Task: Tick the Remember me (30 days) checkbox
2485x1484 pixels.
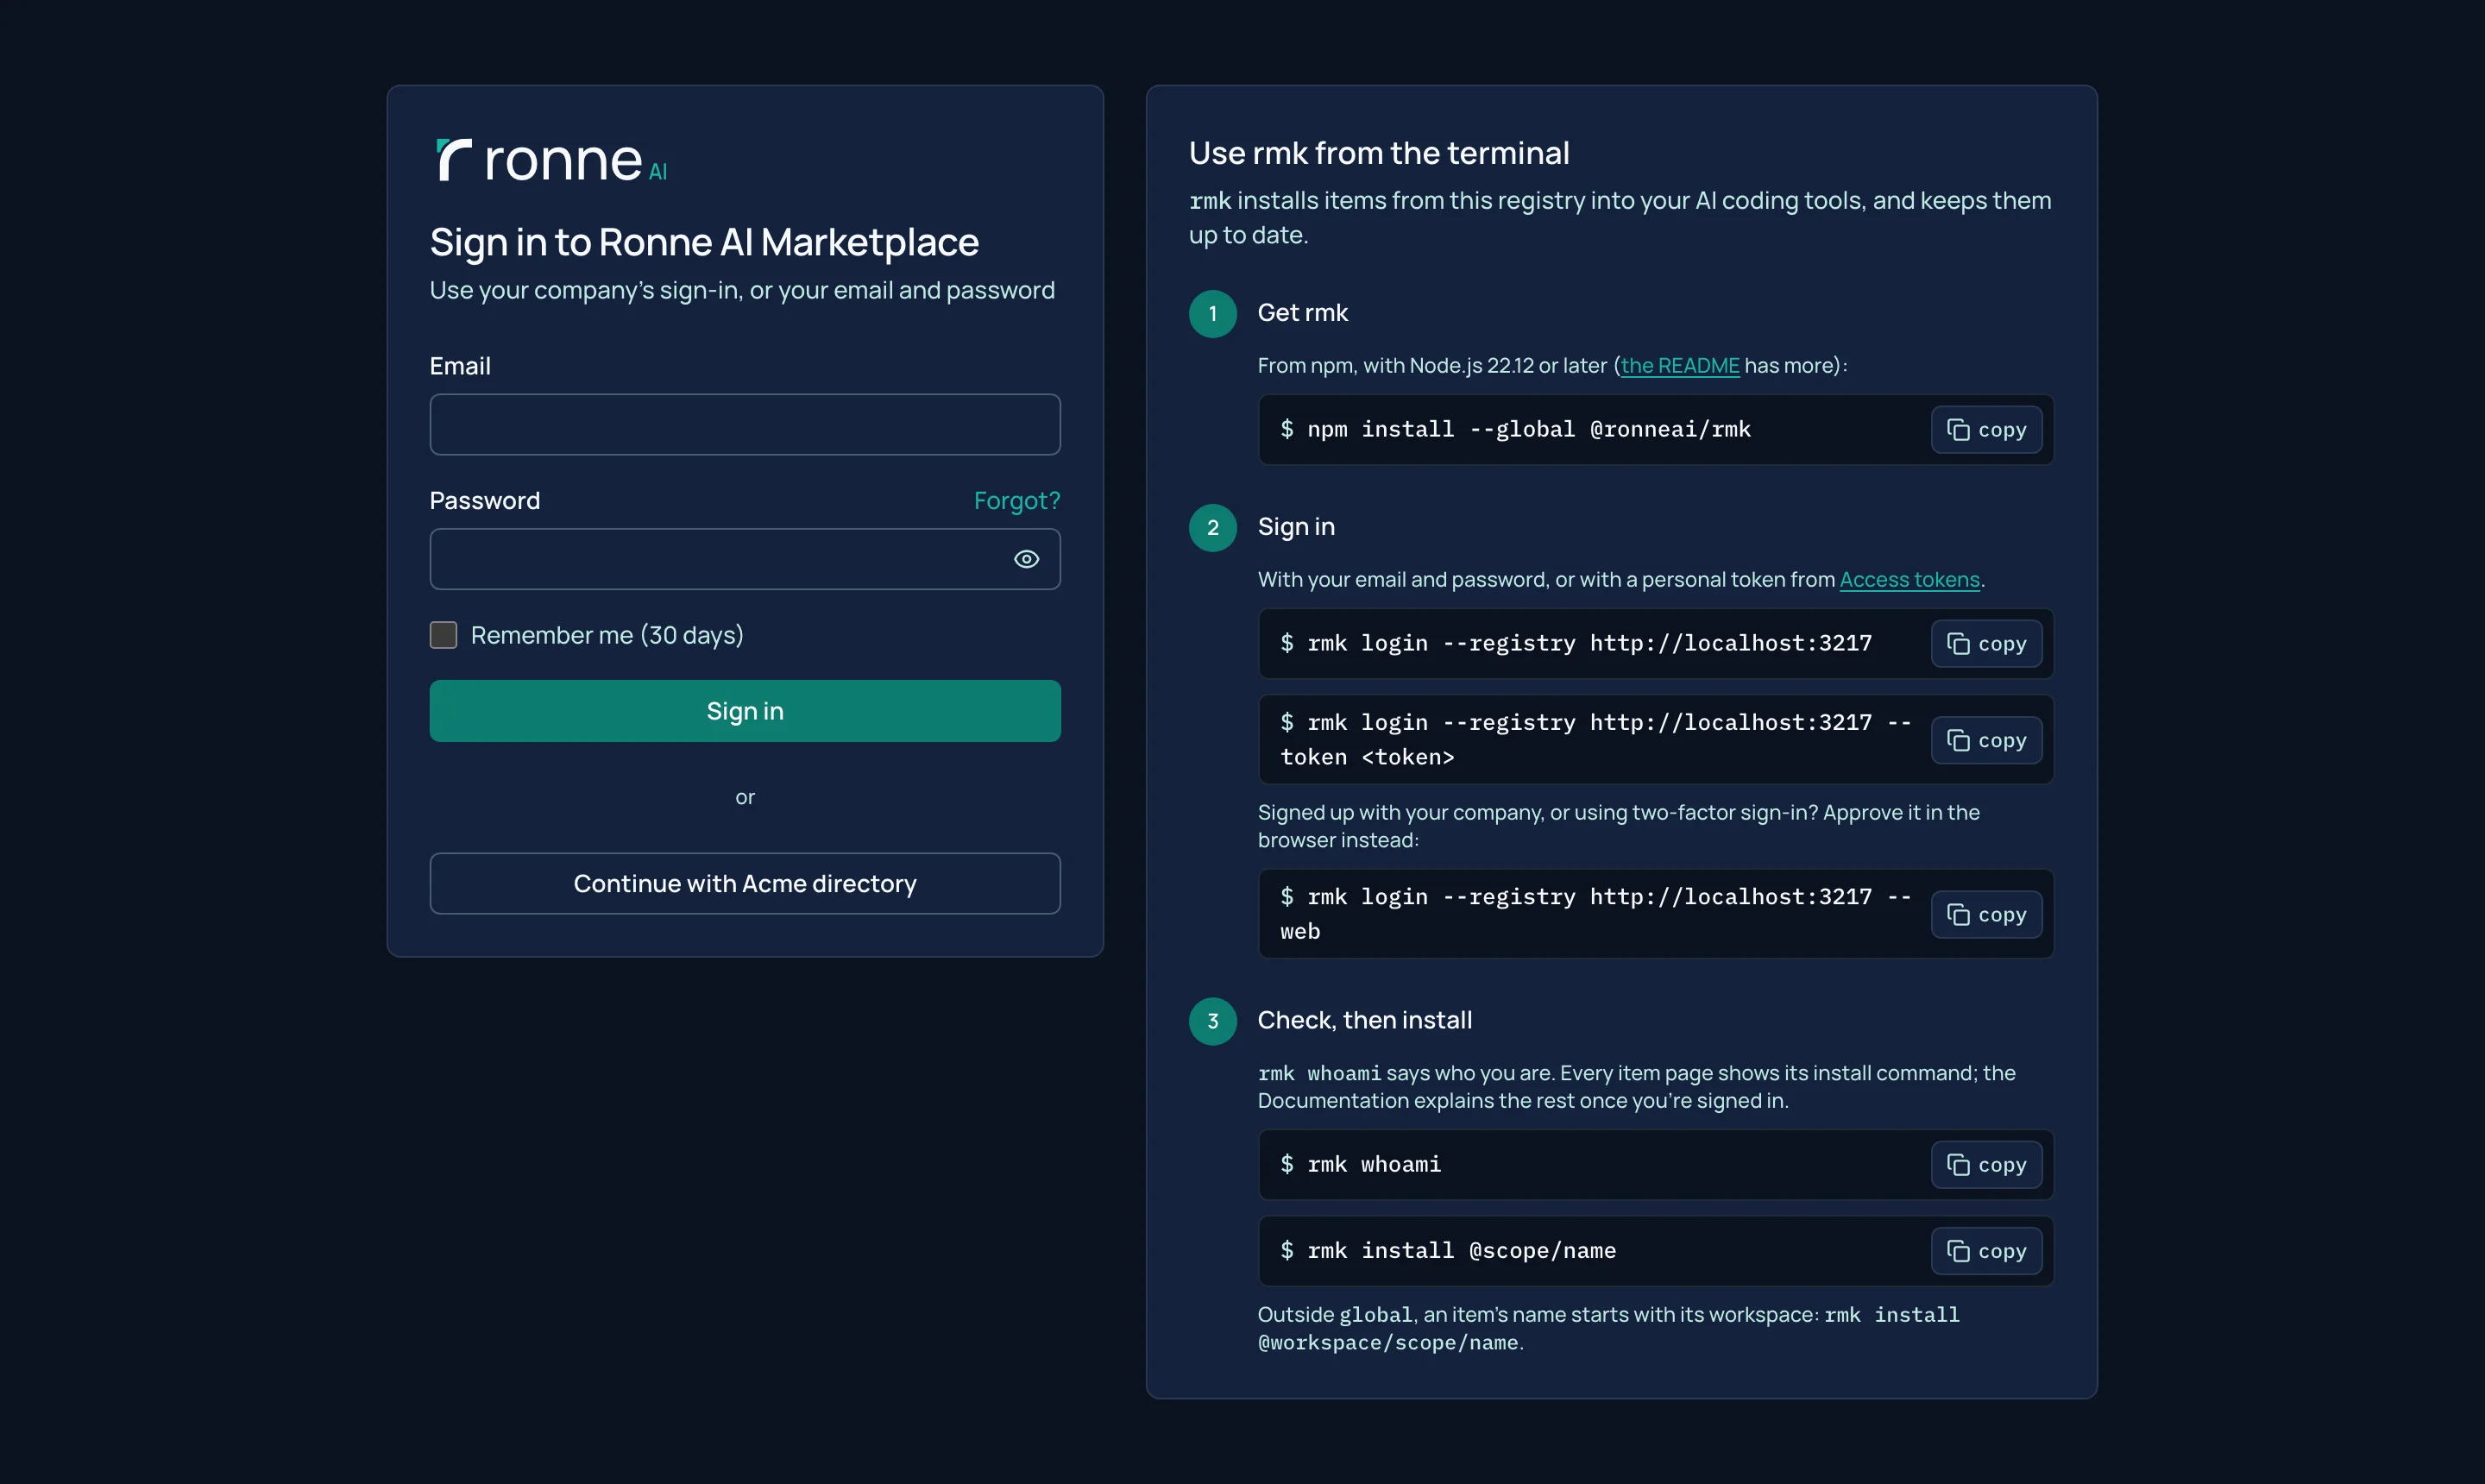Action: click(x=443, y=635)
